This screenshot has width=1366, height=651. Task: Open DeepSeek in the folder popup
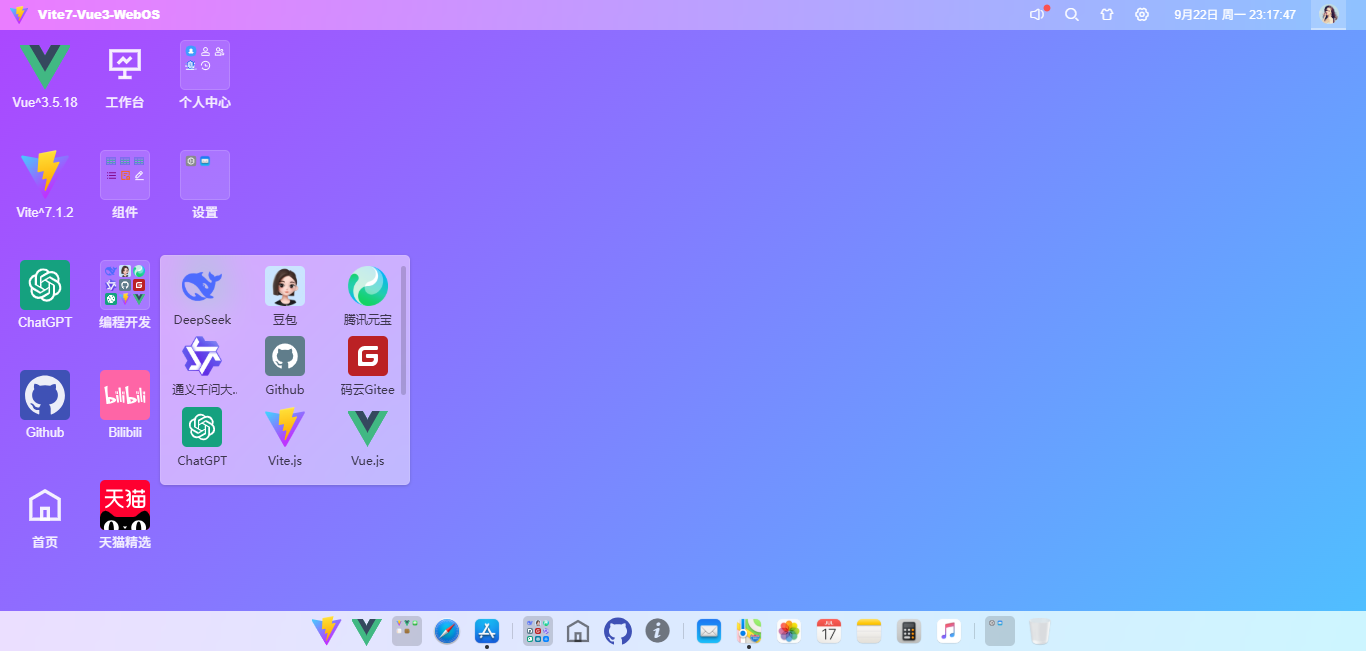202,296
